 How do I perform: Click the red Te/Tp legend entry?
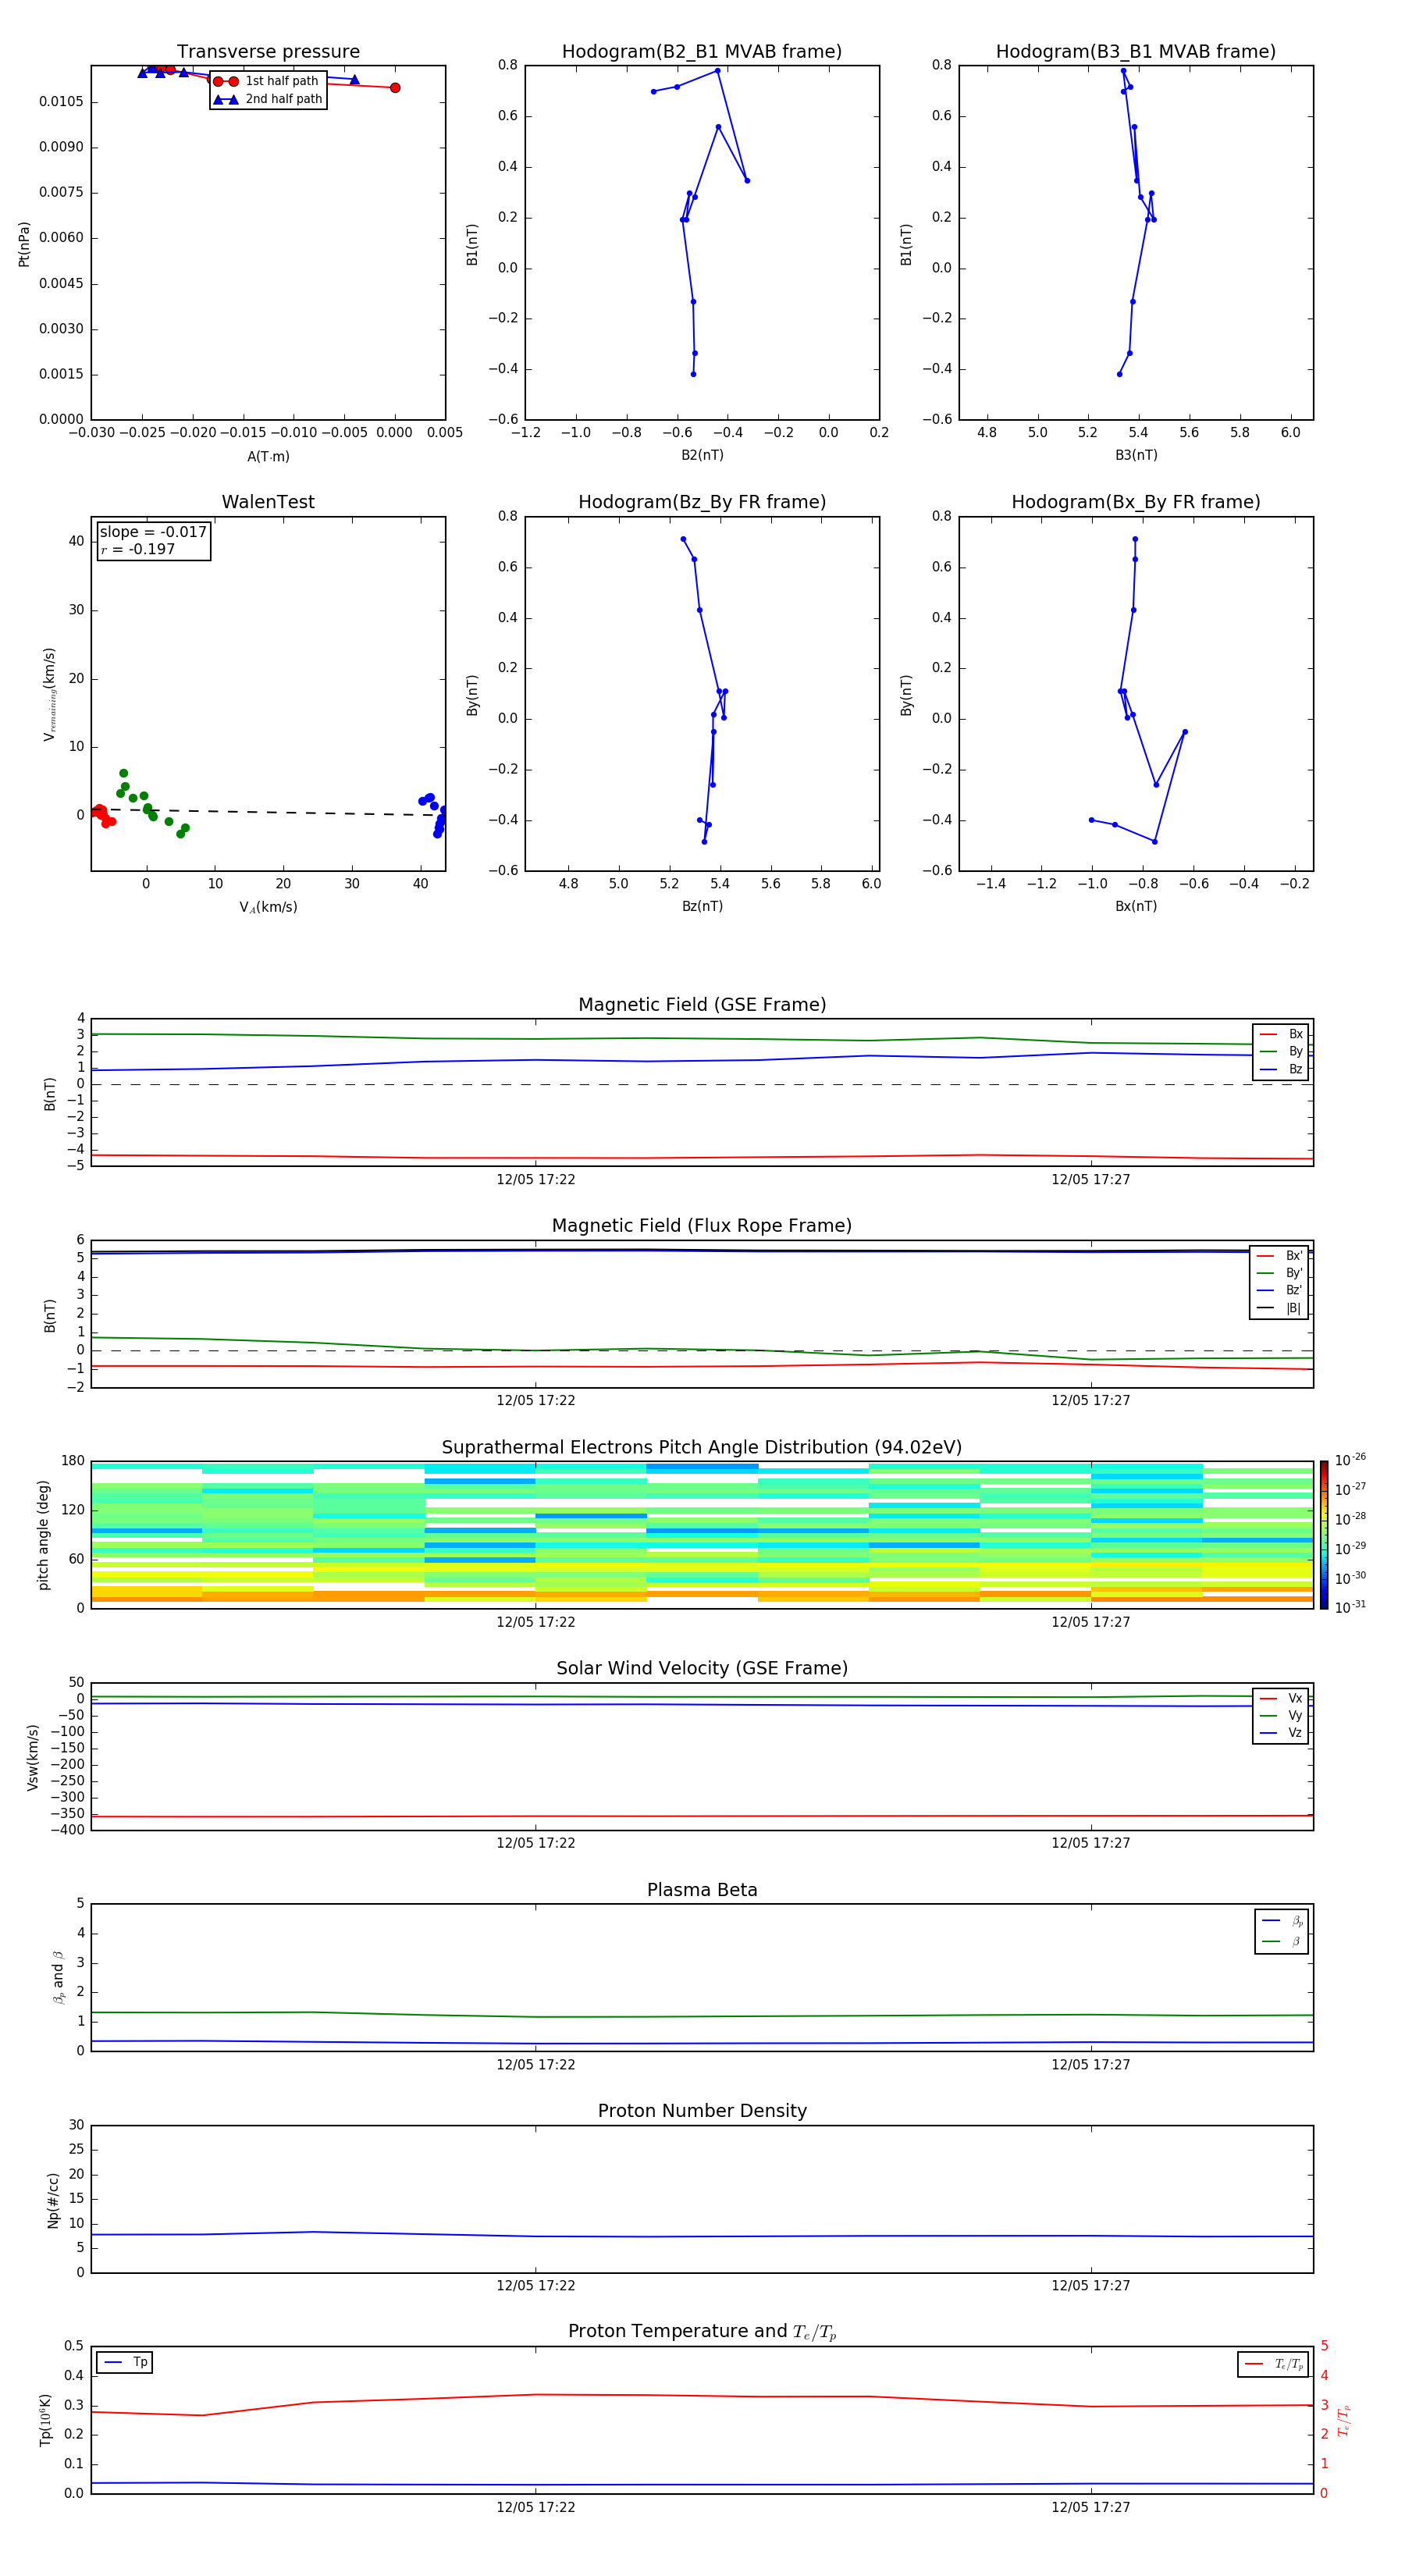pyautogui.click(x=1273, y=2365)
